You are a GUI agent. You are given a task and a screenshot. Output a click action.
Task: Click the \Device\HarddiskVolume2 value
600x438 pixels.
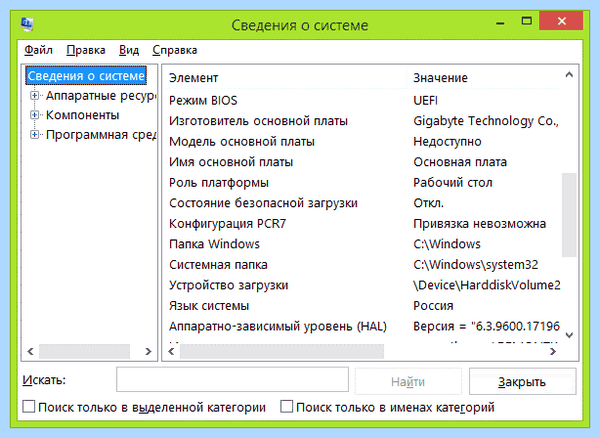pos(486,285)
